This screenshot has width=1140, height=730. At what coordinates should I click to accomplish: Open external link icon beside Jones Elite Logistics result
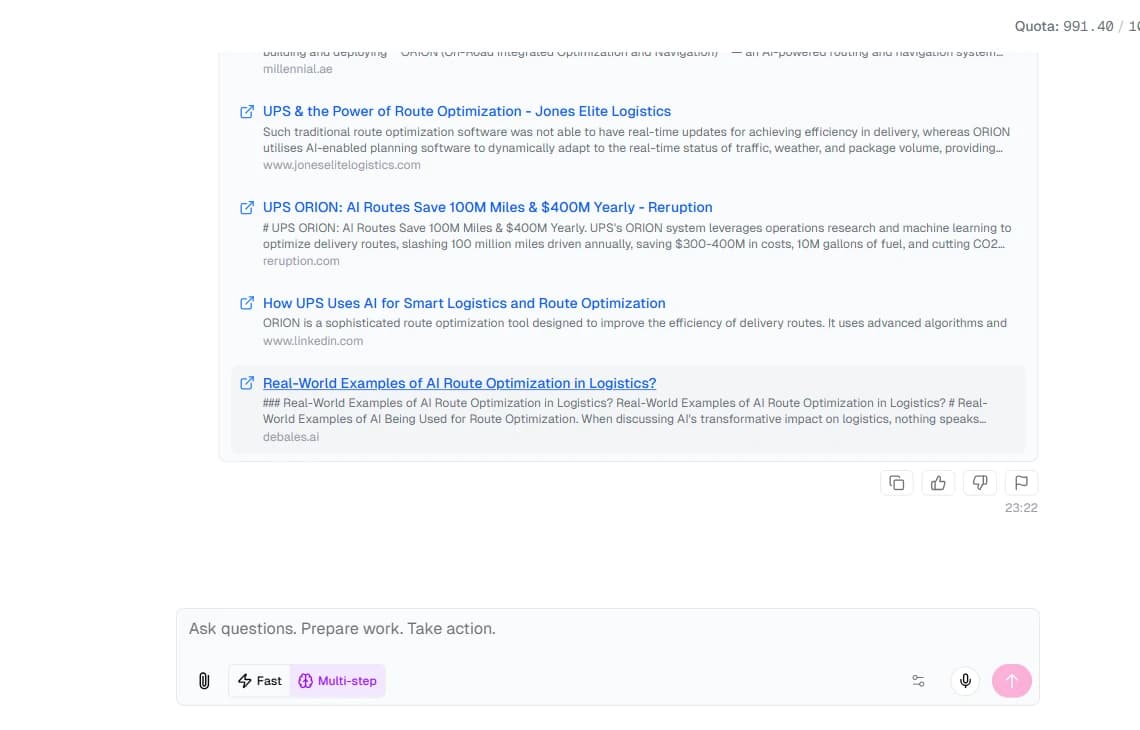247,111
